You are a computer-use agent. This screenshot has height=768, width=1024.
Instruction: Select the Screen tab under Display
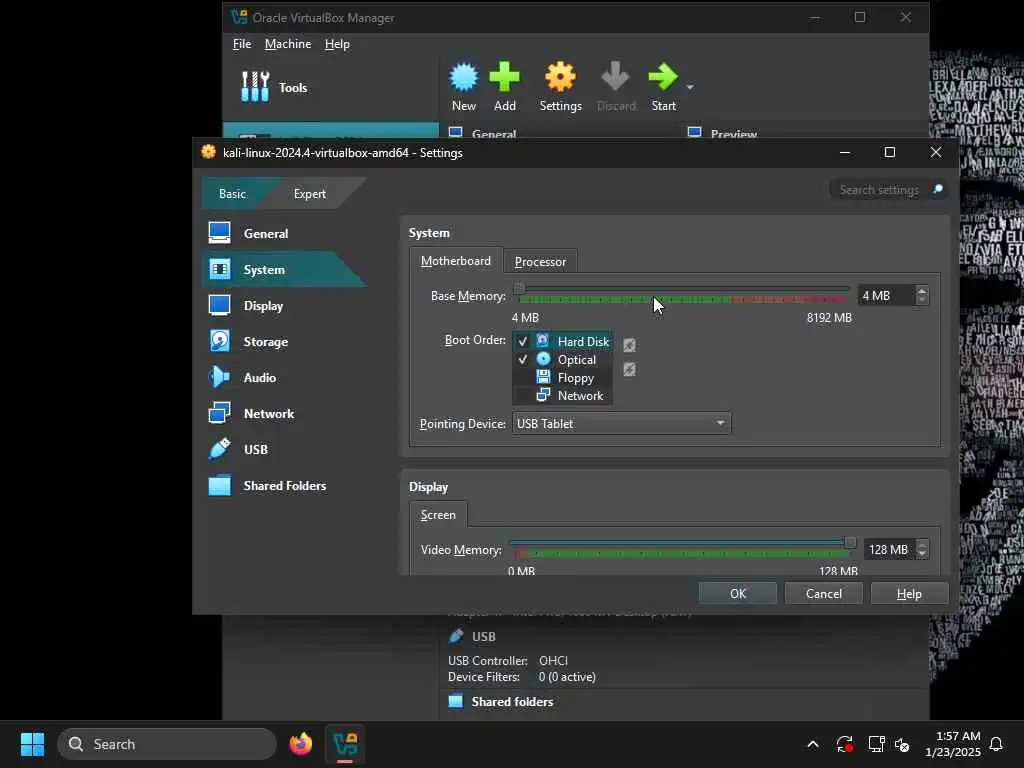pos(438,515)
